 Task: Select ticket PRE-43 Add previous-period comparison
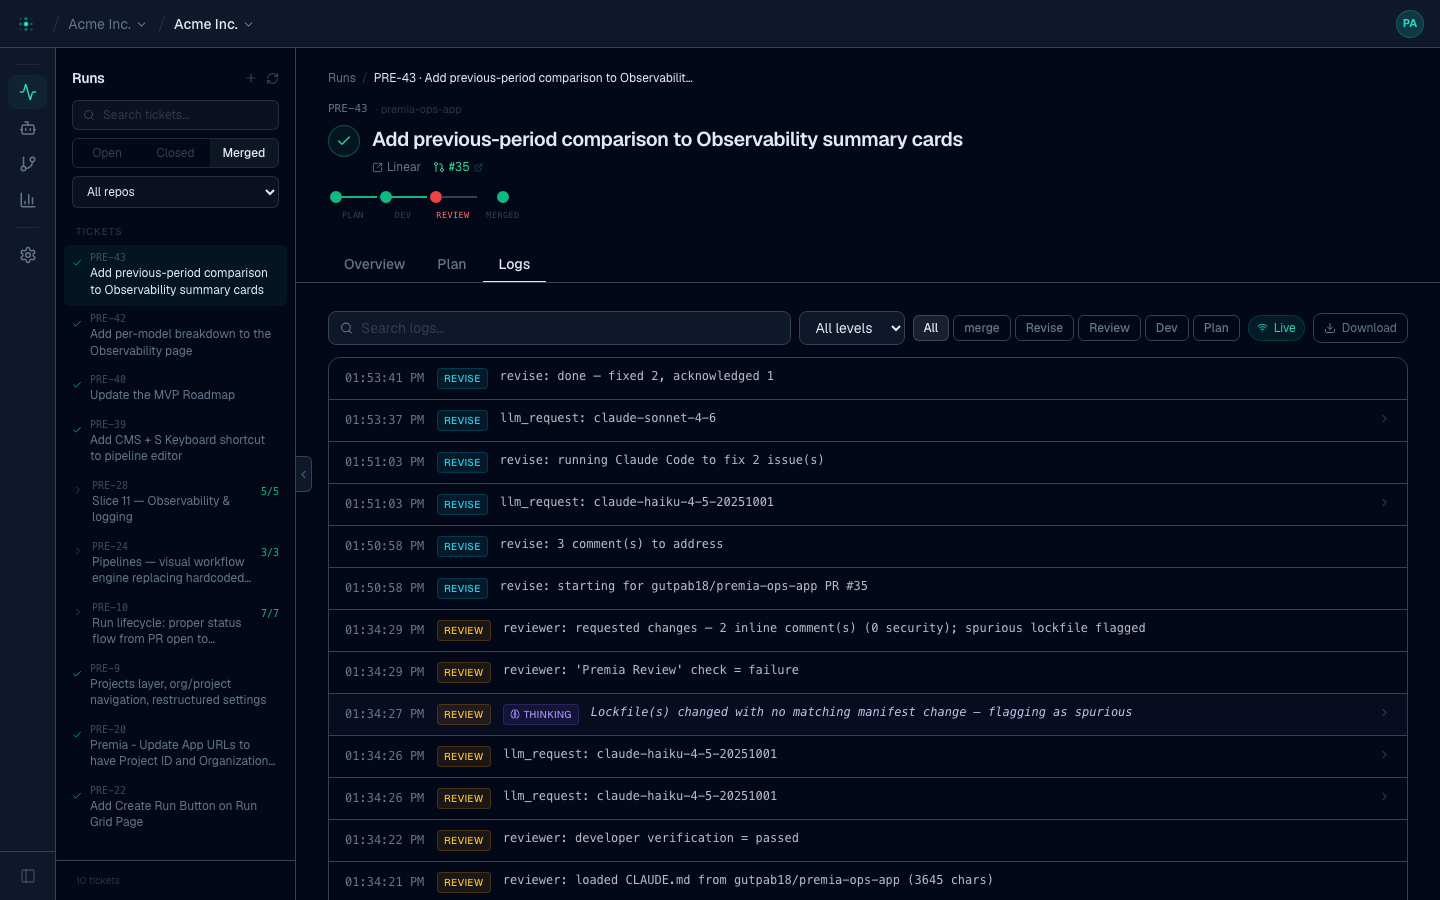[x=175, y=275]
